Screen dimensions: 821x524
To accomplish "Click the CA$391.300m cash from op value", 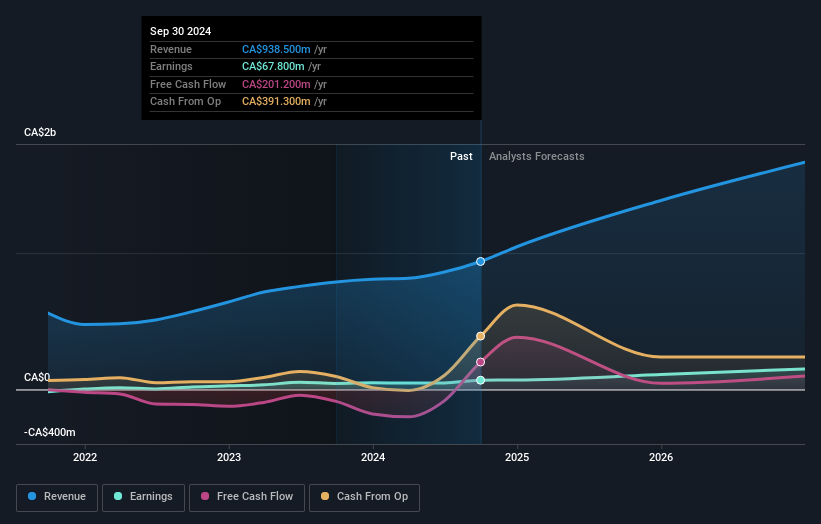I will point(276,102).
